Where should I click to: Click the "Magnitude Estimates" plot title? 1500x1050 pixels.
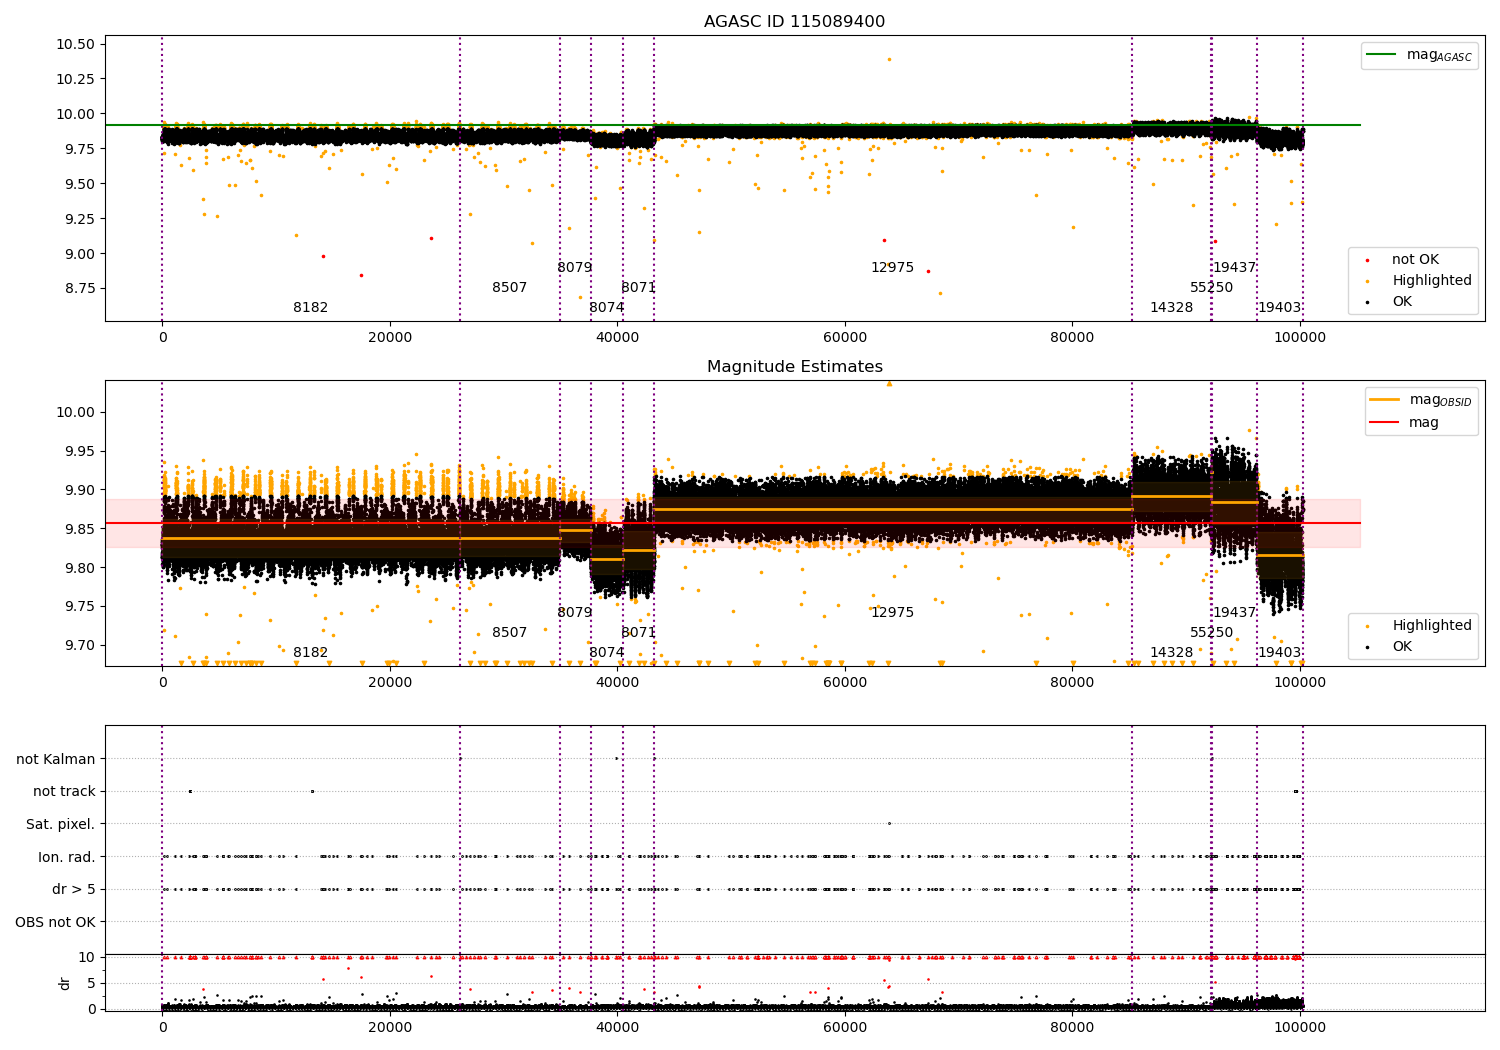point(794,367)
